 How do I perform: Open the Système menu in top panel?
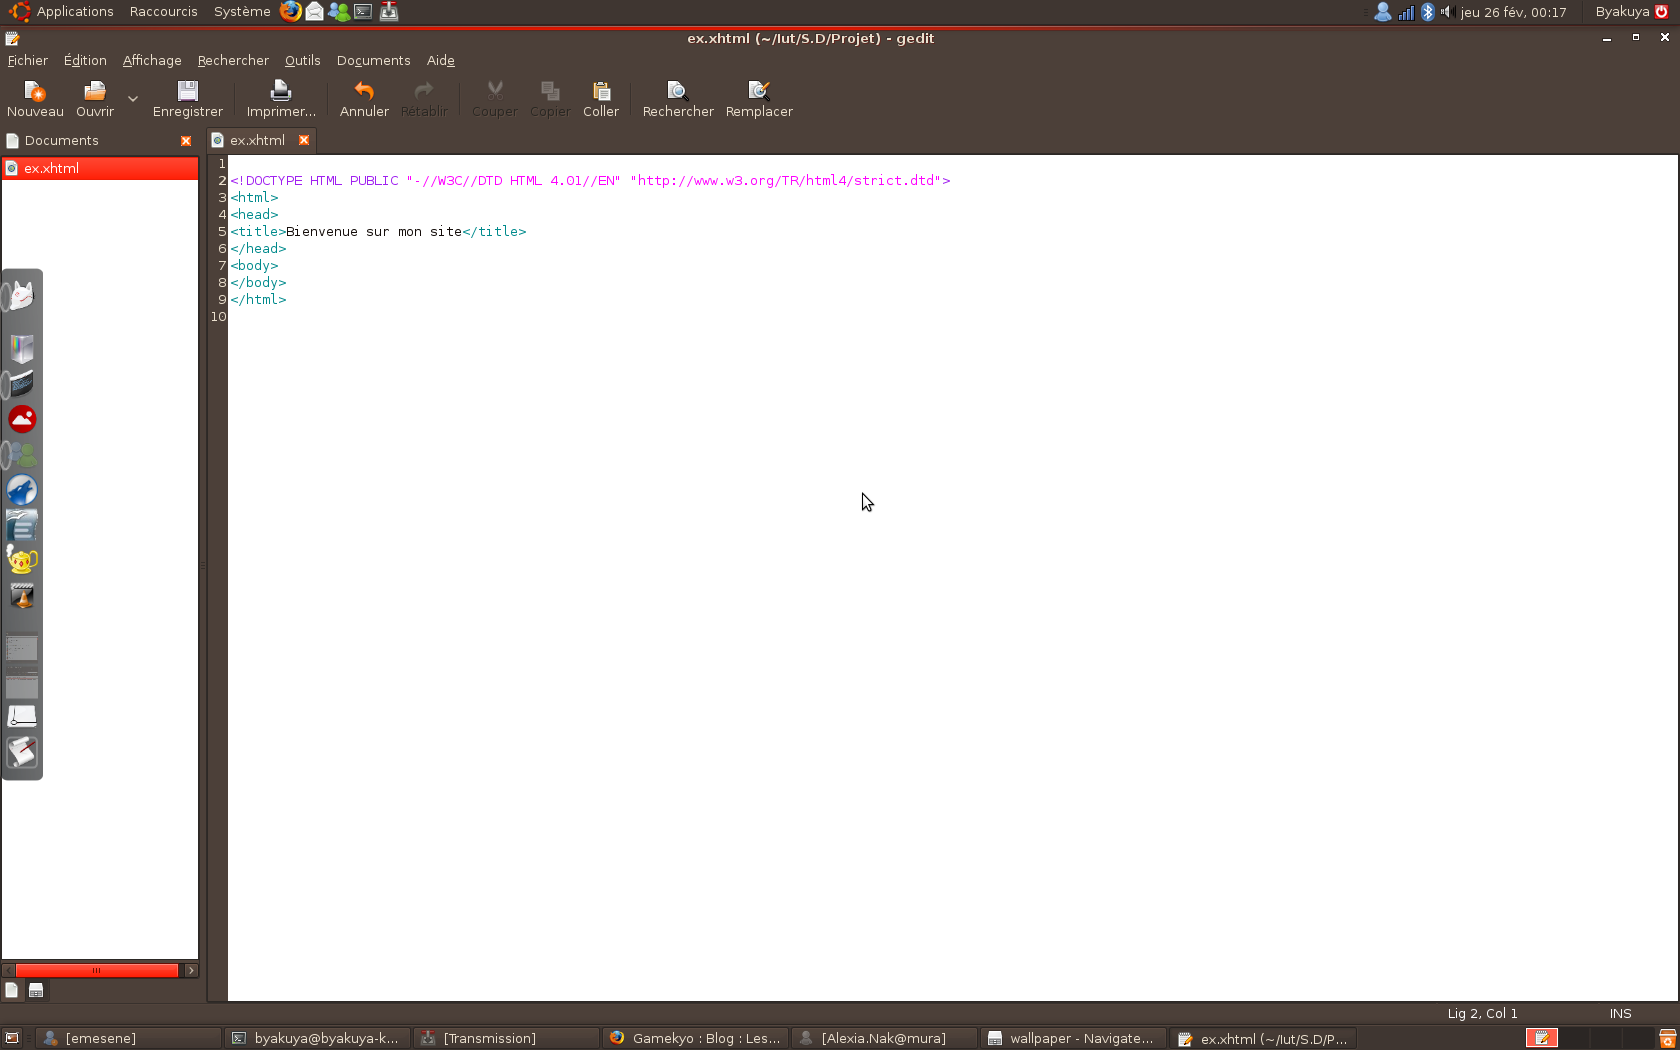click(242, 12)
